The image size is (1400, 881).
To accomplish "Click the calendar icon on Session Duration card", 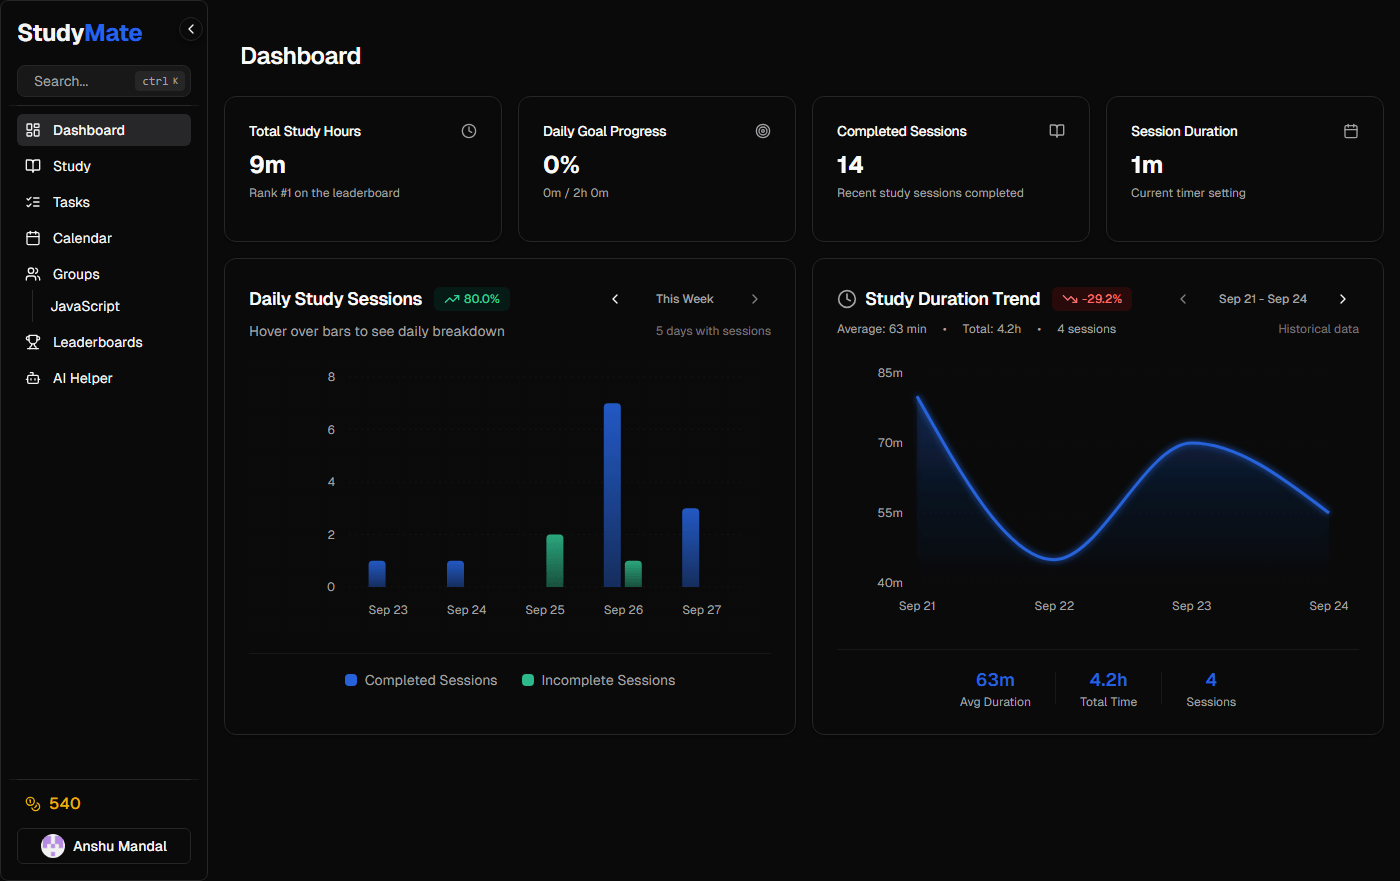I will coord(1351,130).
